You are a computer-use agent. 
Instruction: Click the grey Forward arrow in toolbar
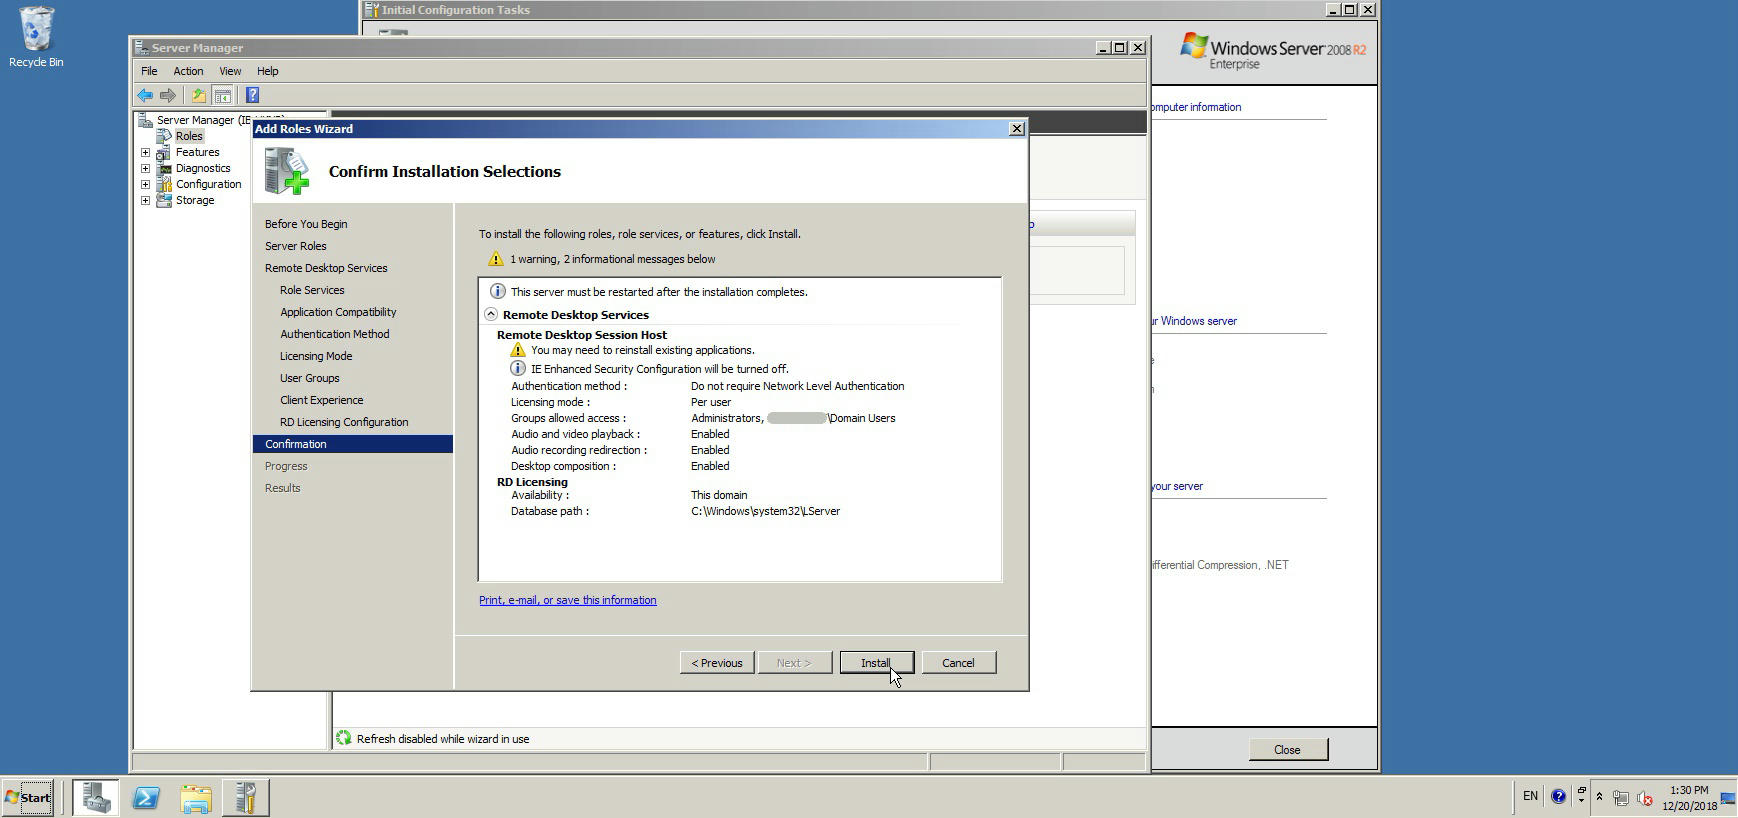168,95
